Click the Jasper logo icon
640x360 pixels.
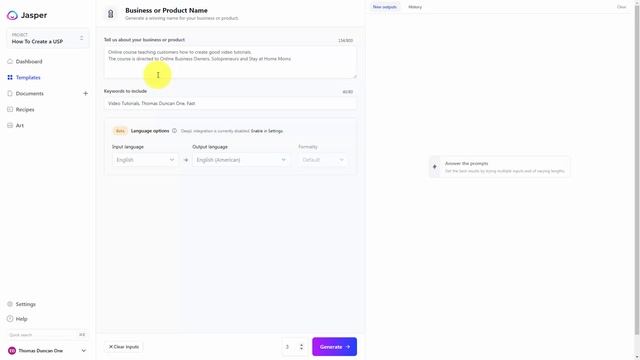pos(12,15)
